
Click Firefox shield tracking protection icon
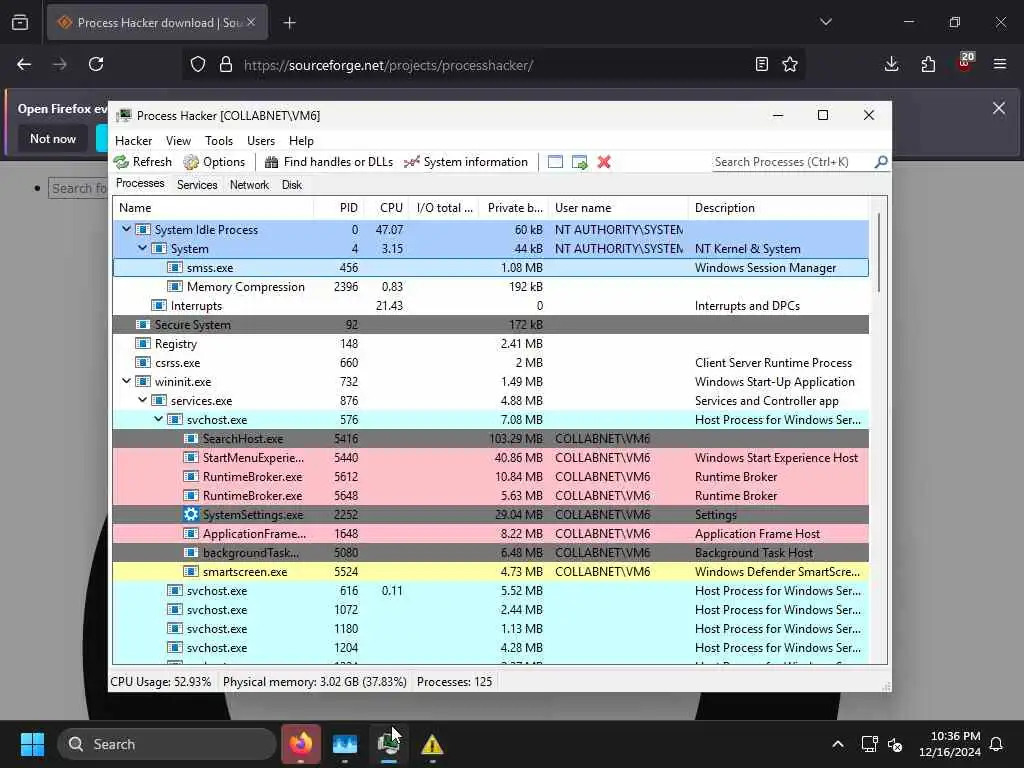(x=198, y=64)
